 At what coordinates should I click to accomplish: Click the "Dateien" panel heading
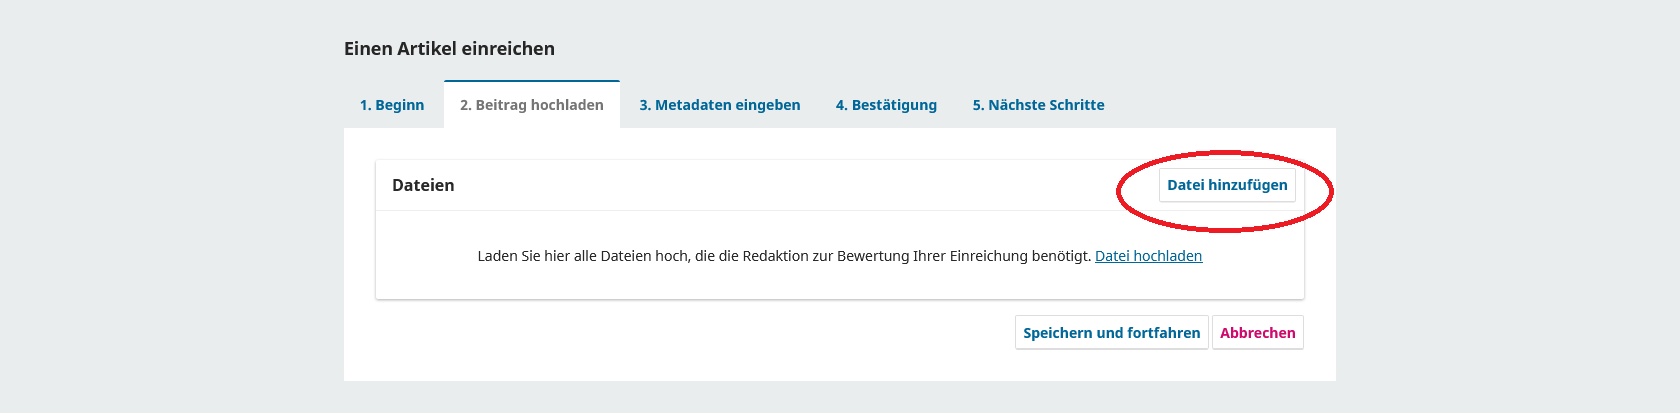(423, 185)
